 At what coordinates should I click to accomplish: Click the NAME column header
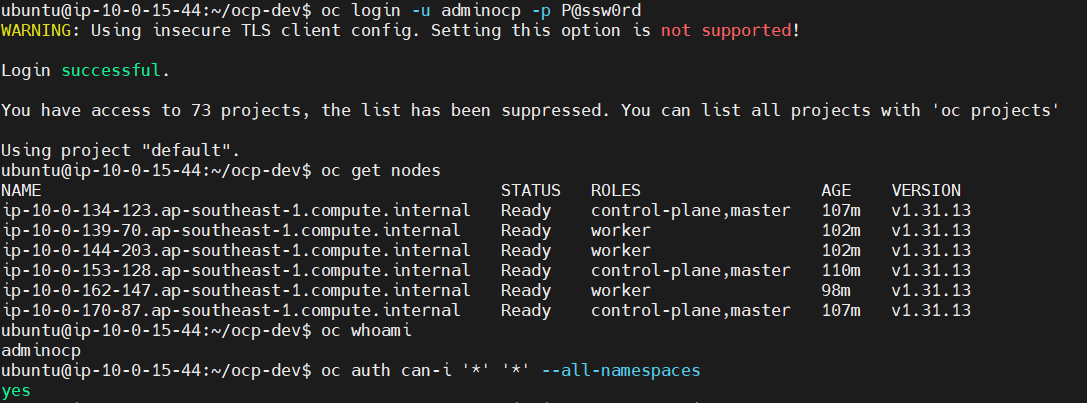[x=22, y=190]
